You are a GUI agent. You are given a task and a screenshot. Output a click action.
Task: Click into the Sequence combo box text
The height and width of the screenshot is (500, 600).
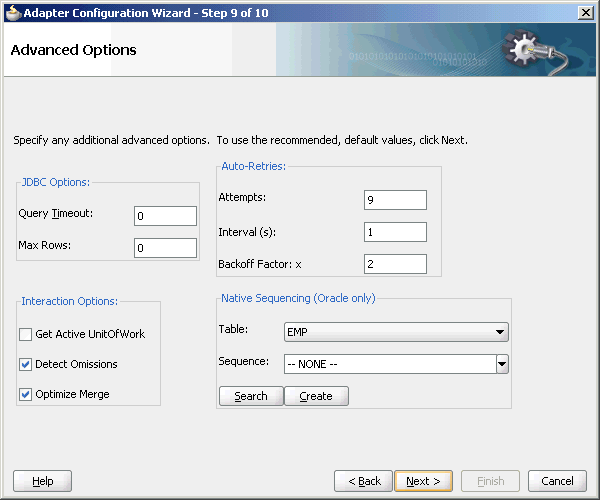[x=390, y=364]
